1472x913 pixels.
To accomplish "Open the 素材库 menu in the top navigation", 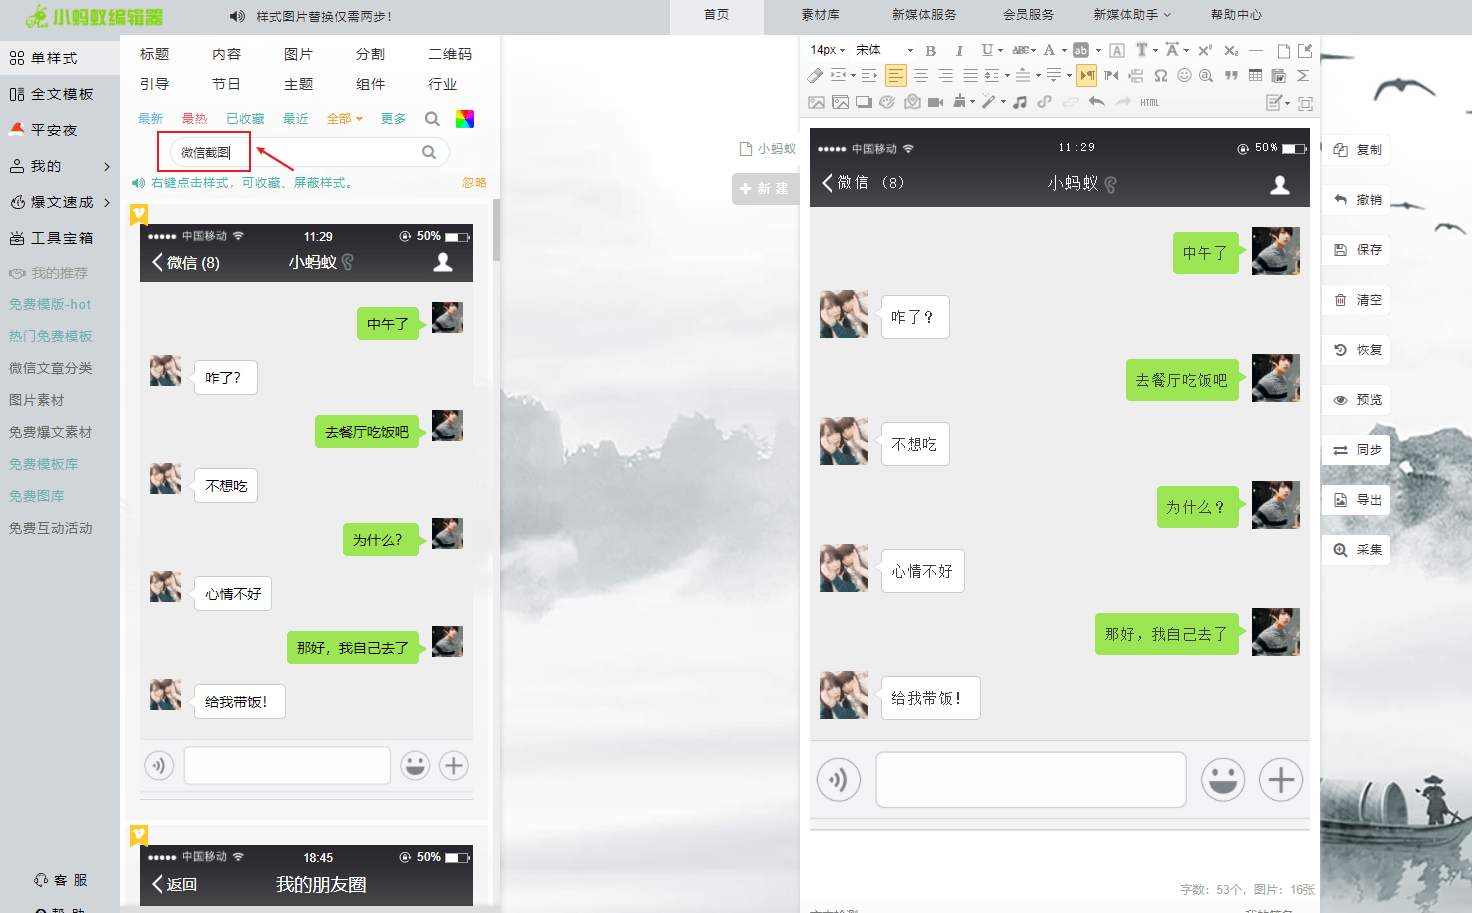I will click(820, 15).
